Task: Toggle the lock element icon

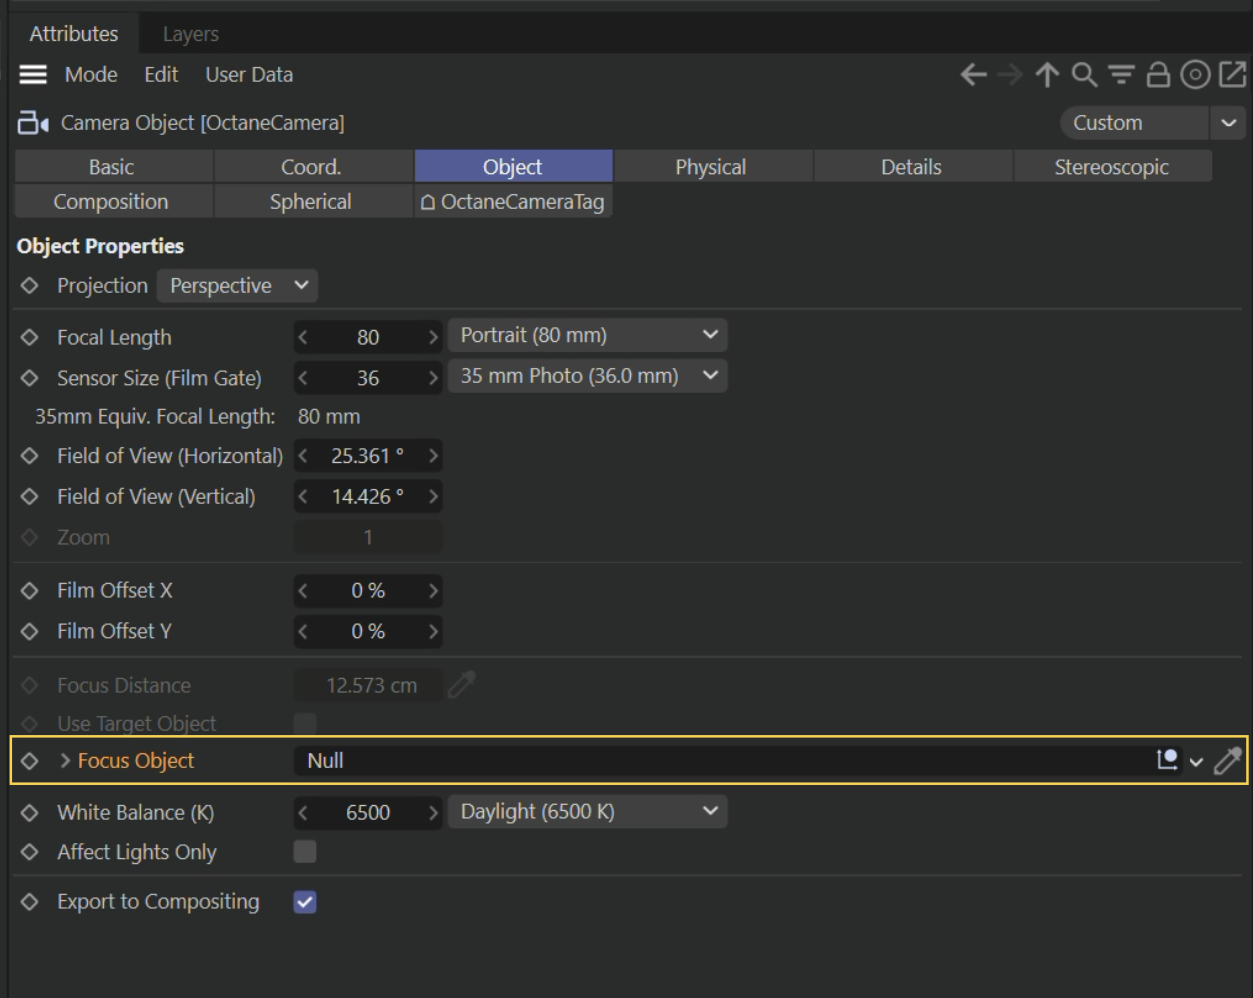Action: [x=1158, y=75]
